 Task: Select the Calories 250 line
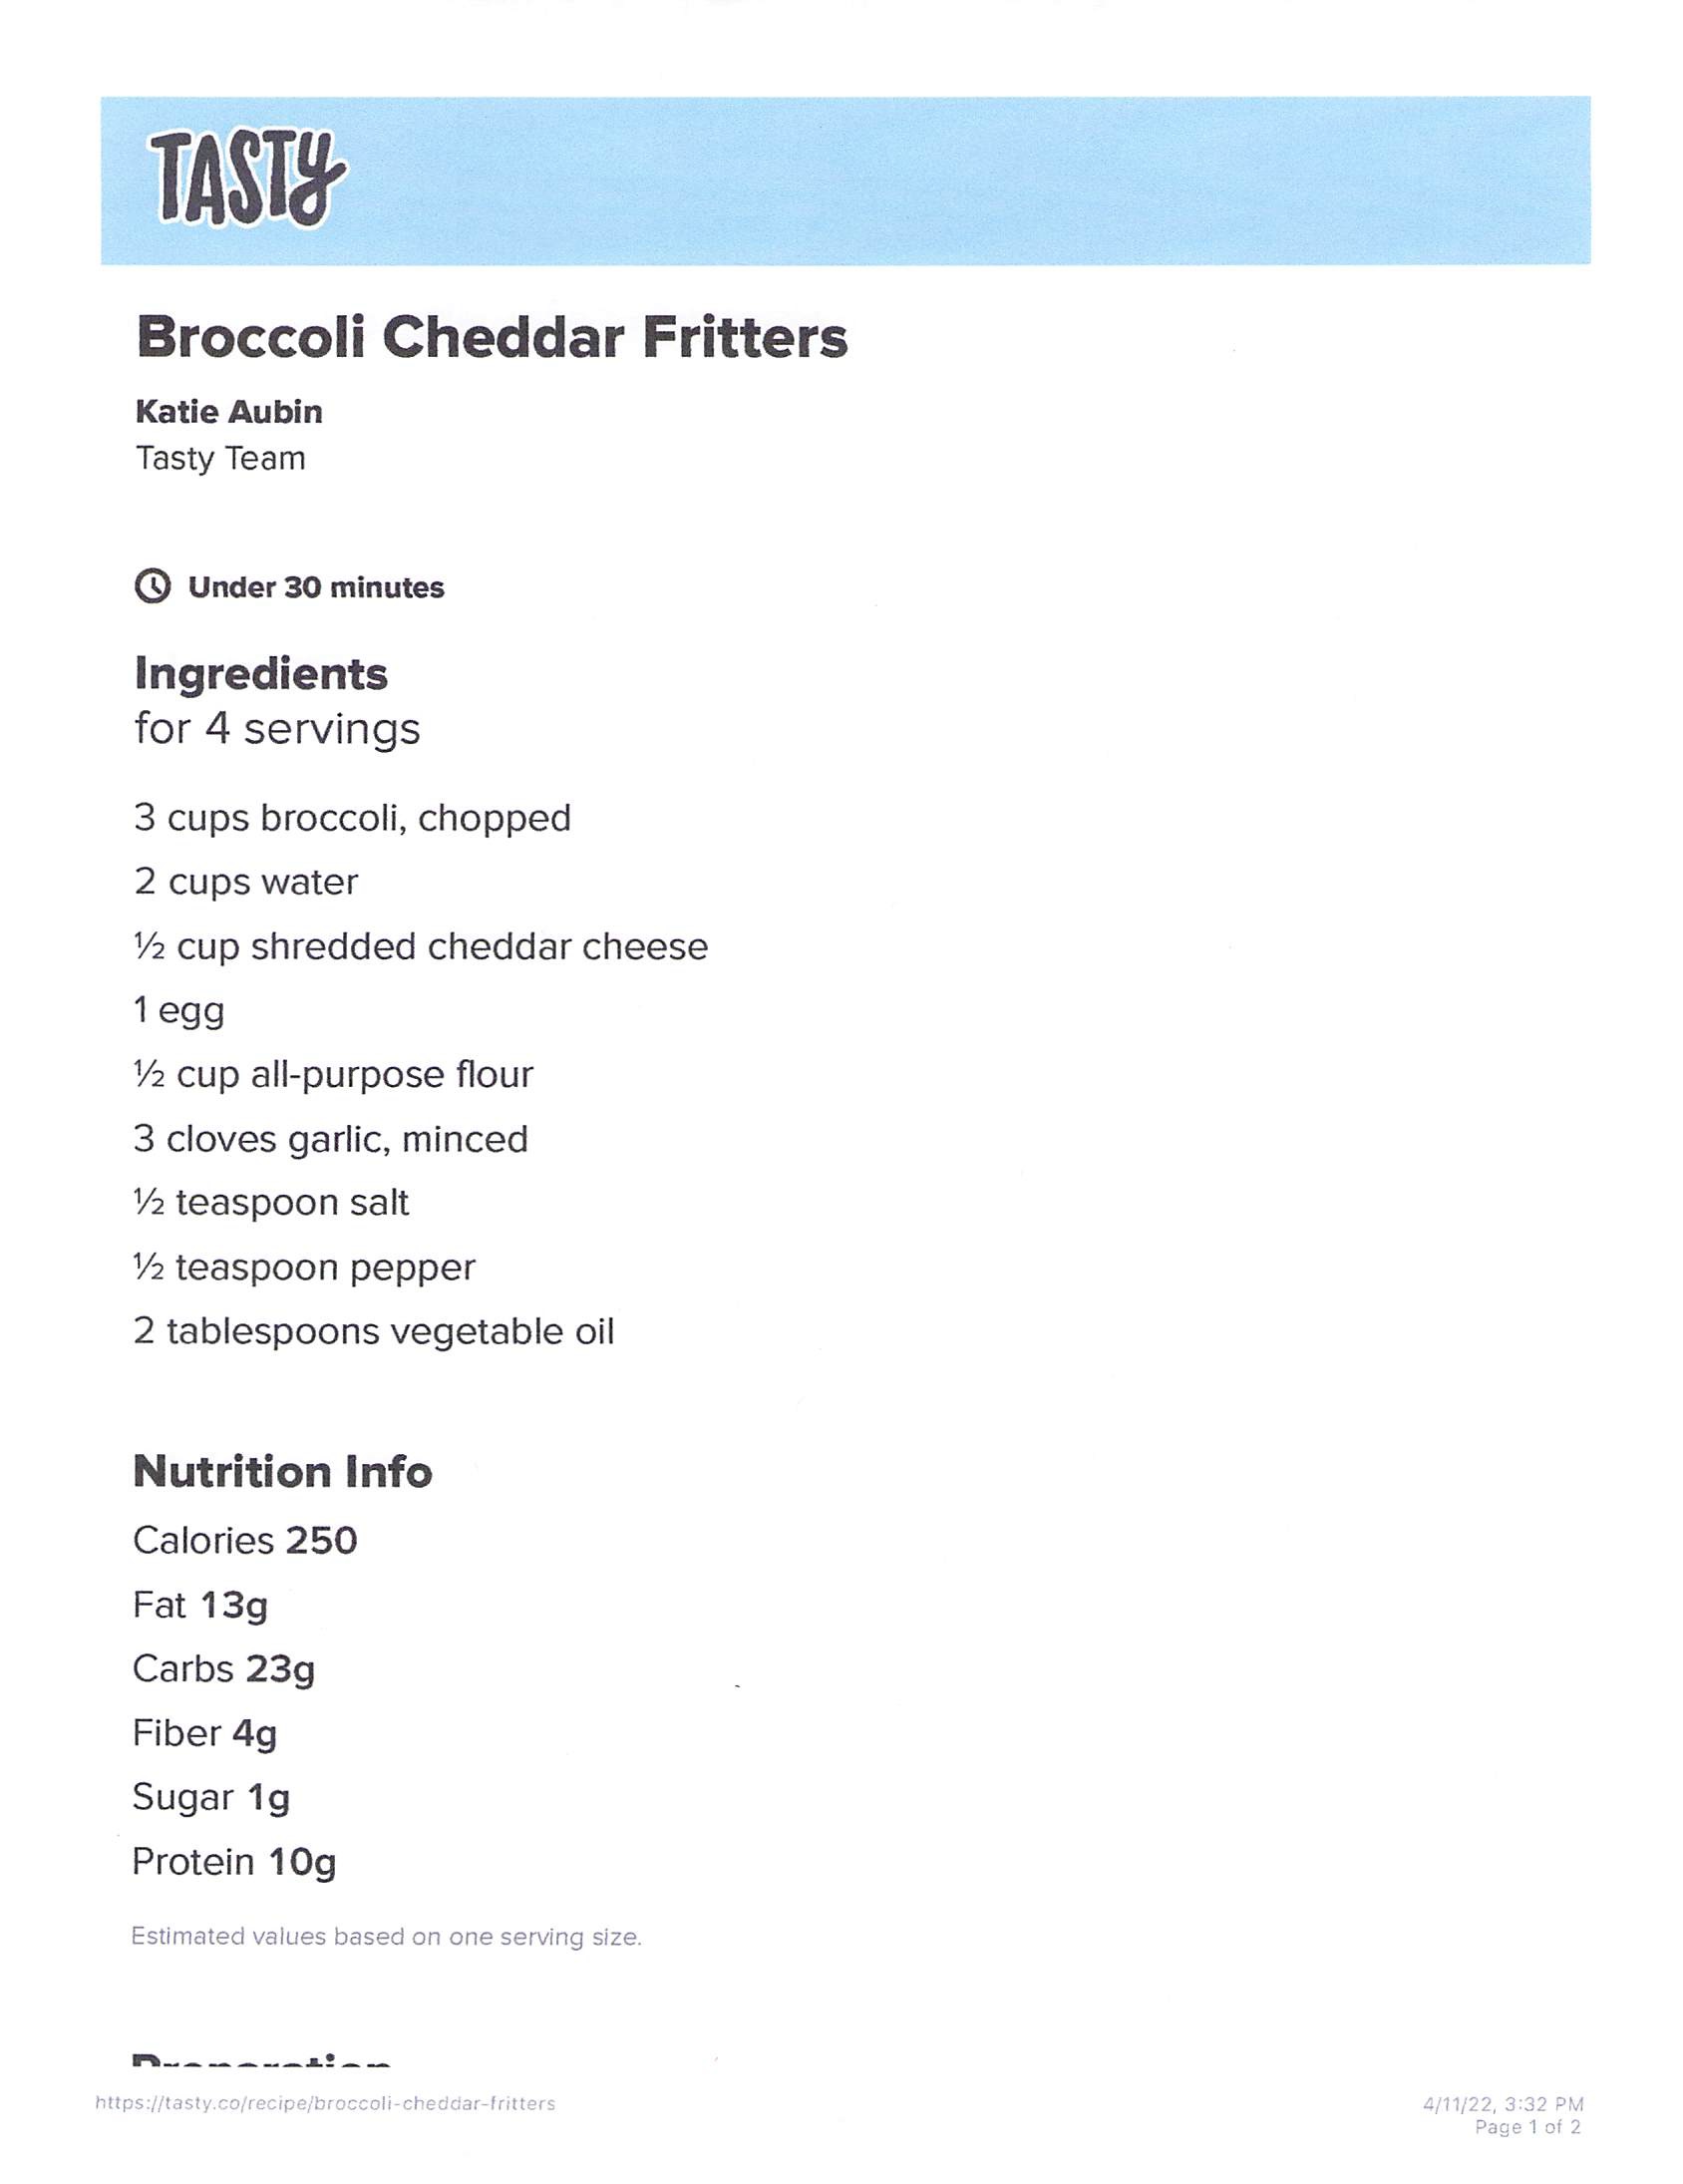pos(245,1541)
